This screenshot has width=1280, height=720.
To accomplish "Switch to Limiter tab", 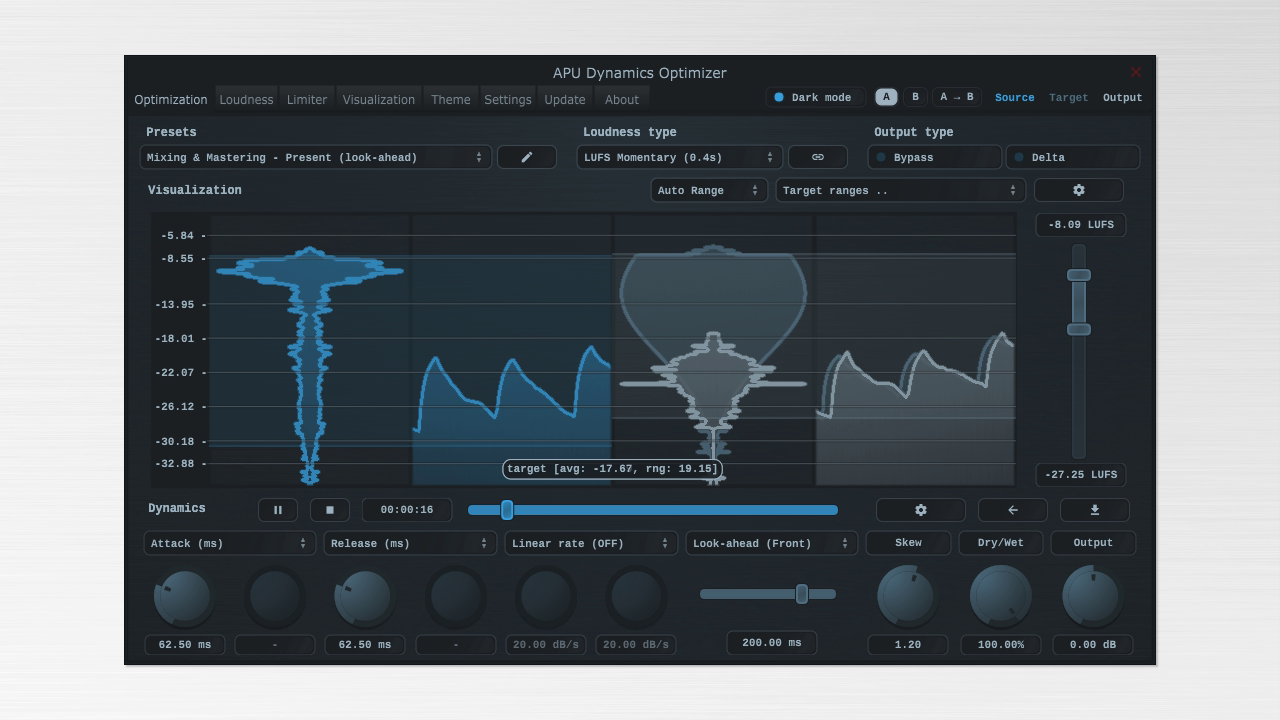I will pos(307,99).
